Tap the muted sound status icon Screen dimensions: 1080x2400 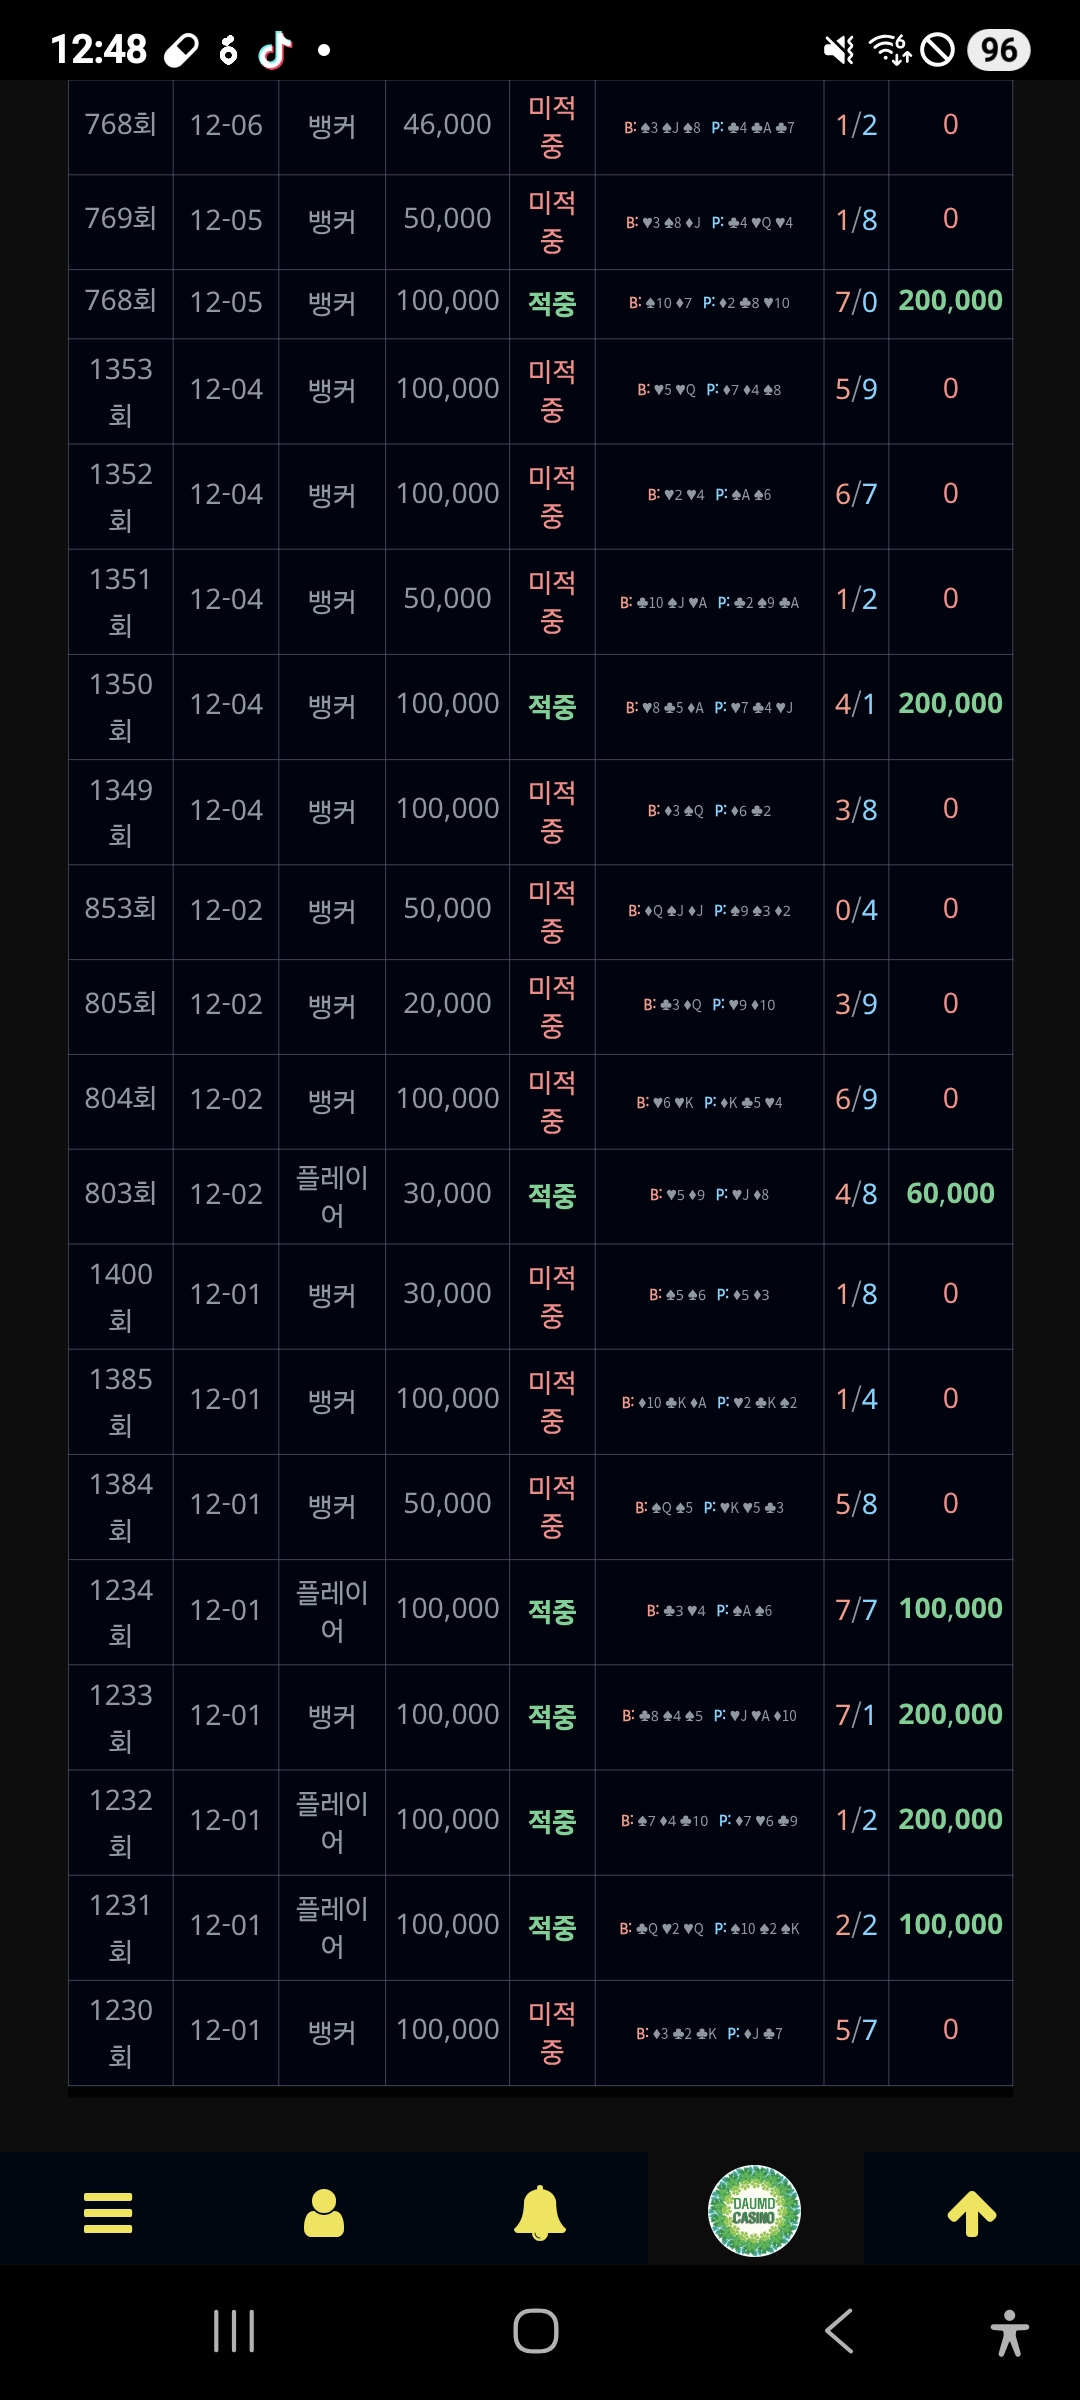click(838, 49)
